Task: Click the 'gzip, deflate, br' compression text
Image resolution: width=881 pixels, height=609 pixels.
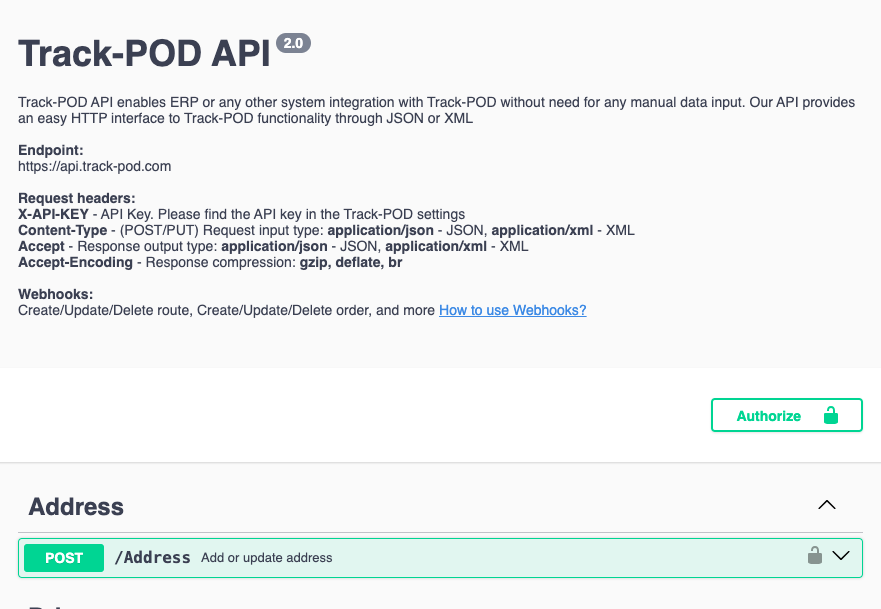Action: tap(351, 262)
